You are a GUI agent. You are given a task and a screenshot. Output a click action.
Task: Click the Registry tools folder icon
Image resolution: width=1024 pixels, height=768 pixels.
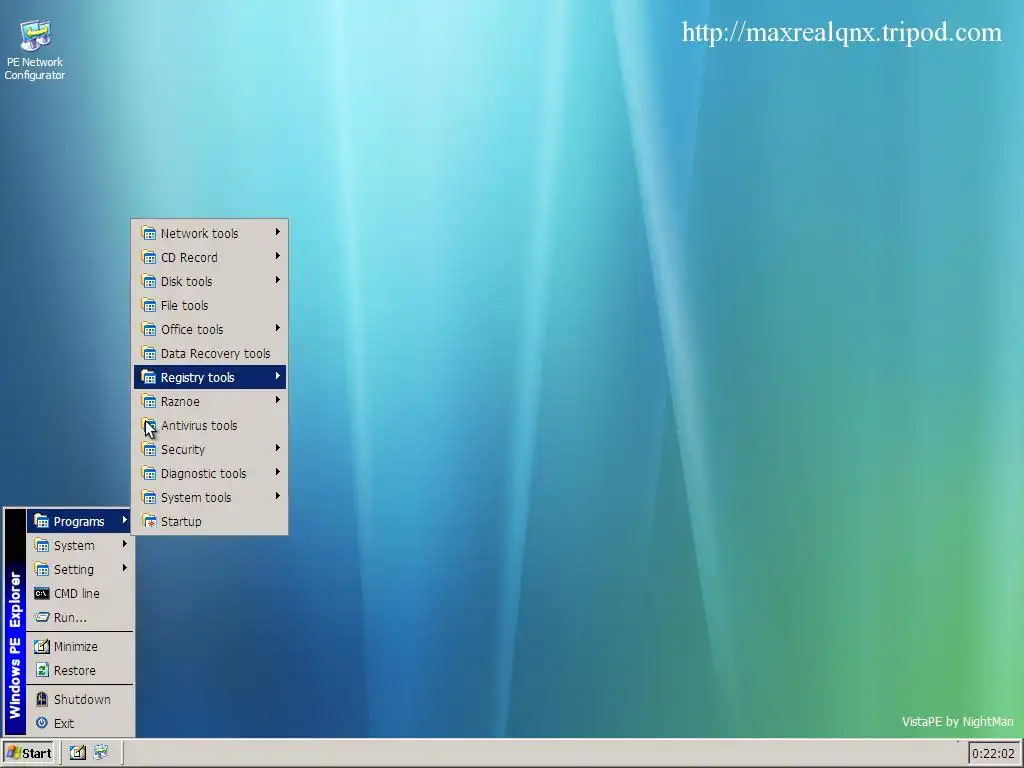pos(149,377)
